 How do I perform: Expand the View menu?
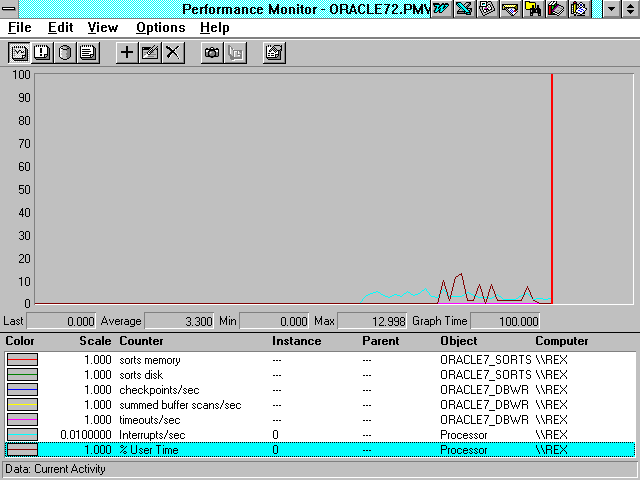(x=102, y=28)
